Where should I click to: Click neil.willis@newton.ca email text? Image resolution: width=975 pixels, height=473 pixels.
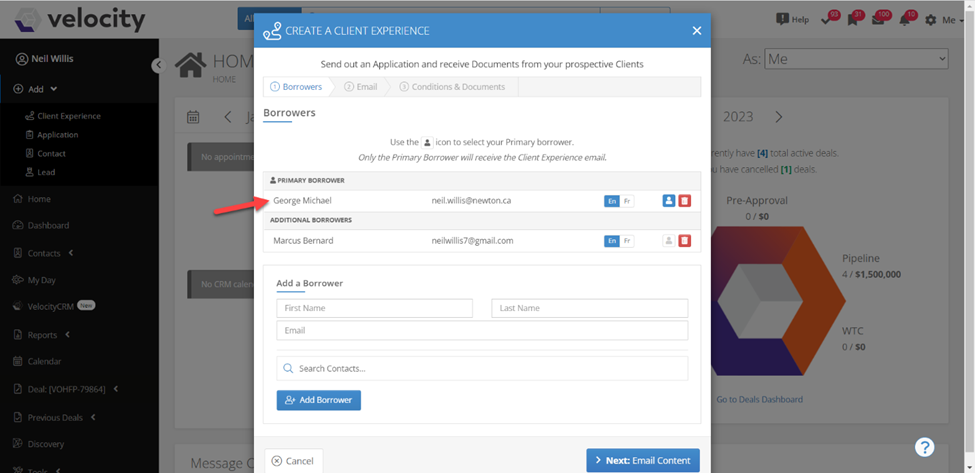471,201
